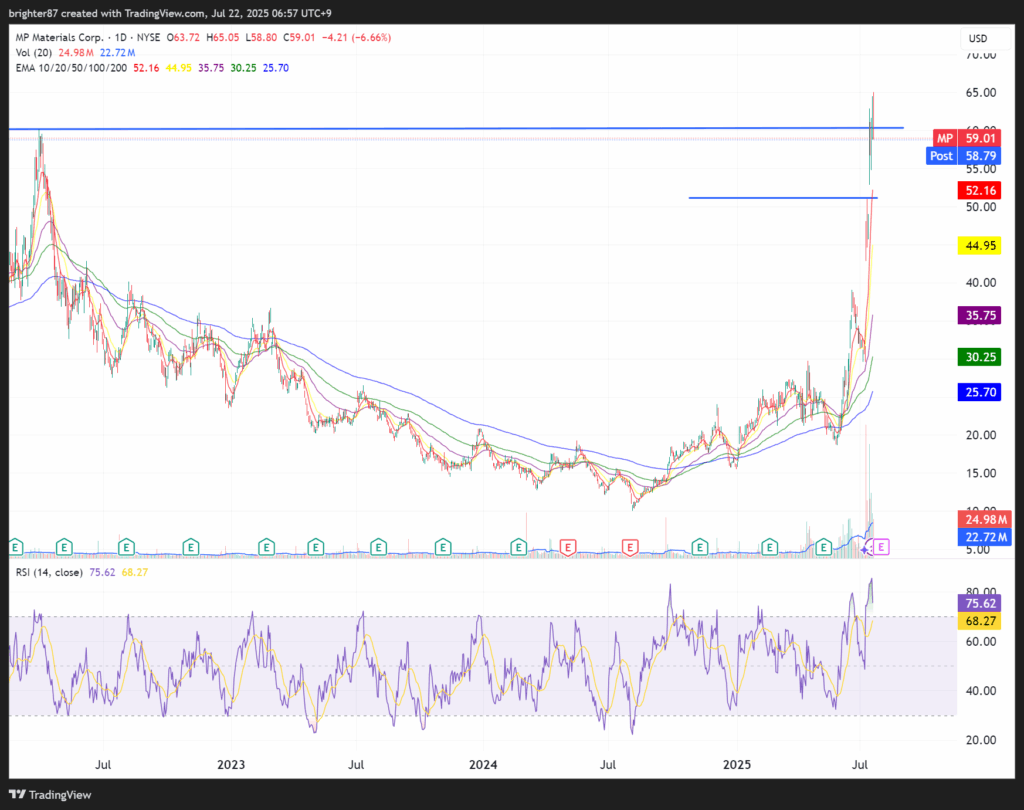Click the sparkle icon beside the purple E marker
This screenshot has width=1024, height=810.
pos(865,550)
